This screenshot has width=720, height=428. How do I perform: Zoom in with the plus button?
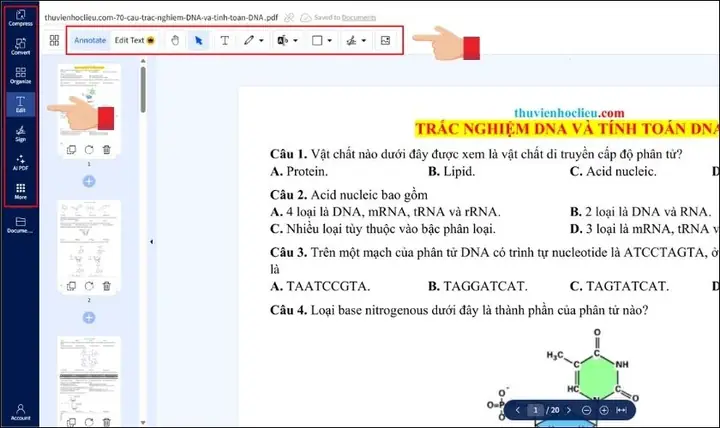coord(604,410)
